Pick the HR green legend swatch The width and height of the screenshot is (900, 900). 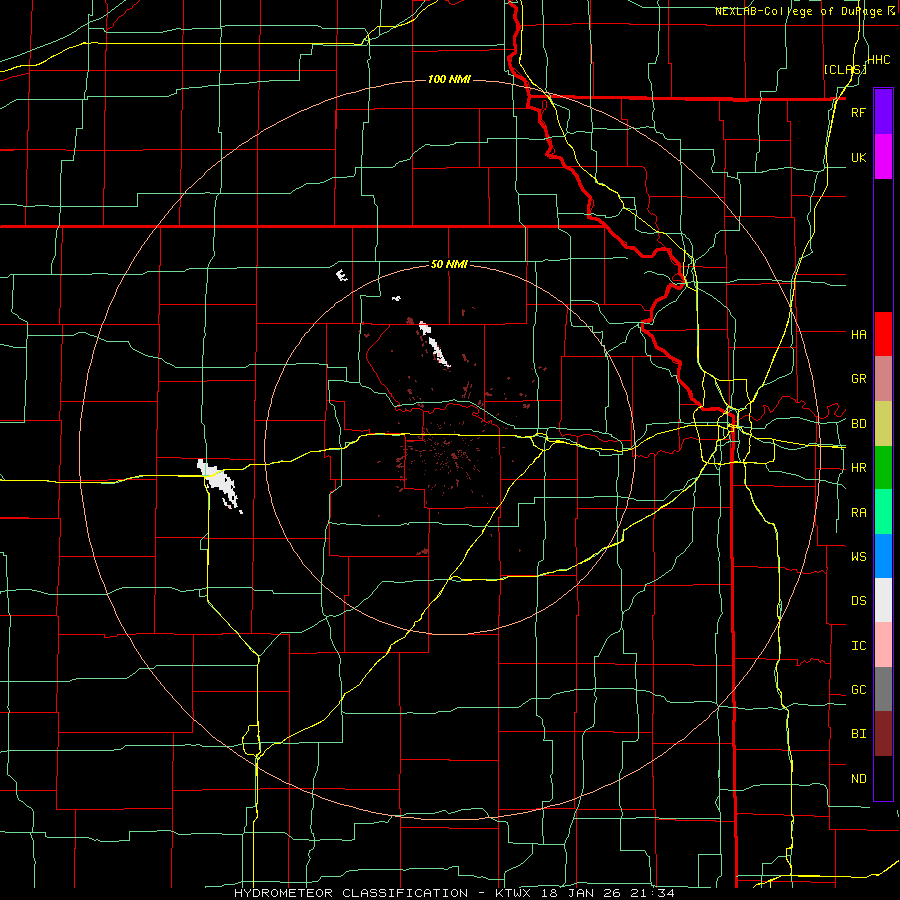coord(883,468)
